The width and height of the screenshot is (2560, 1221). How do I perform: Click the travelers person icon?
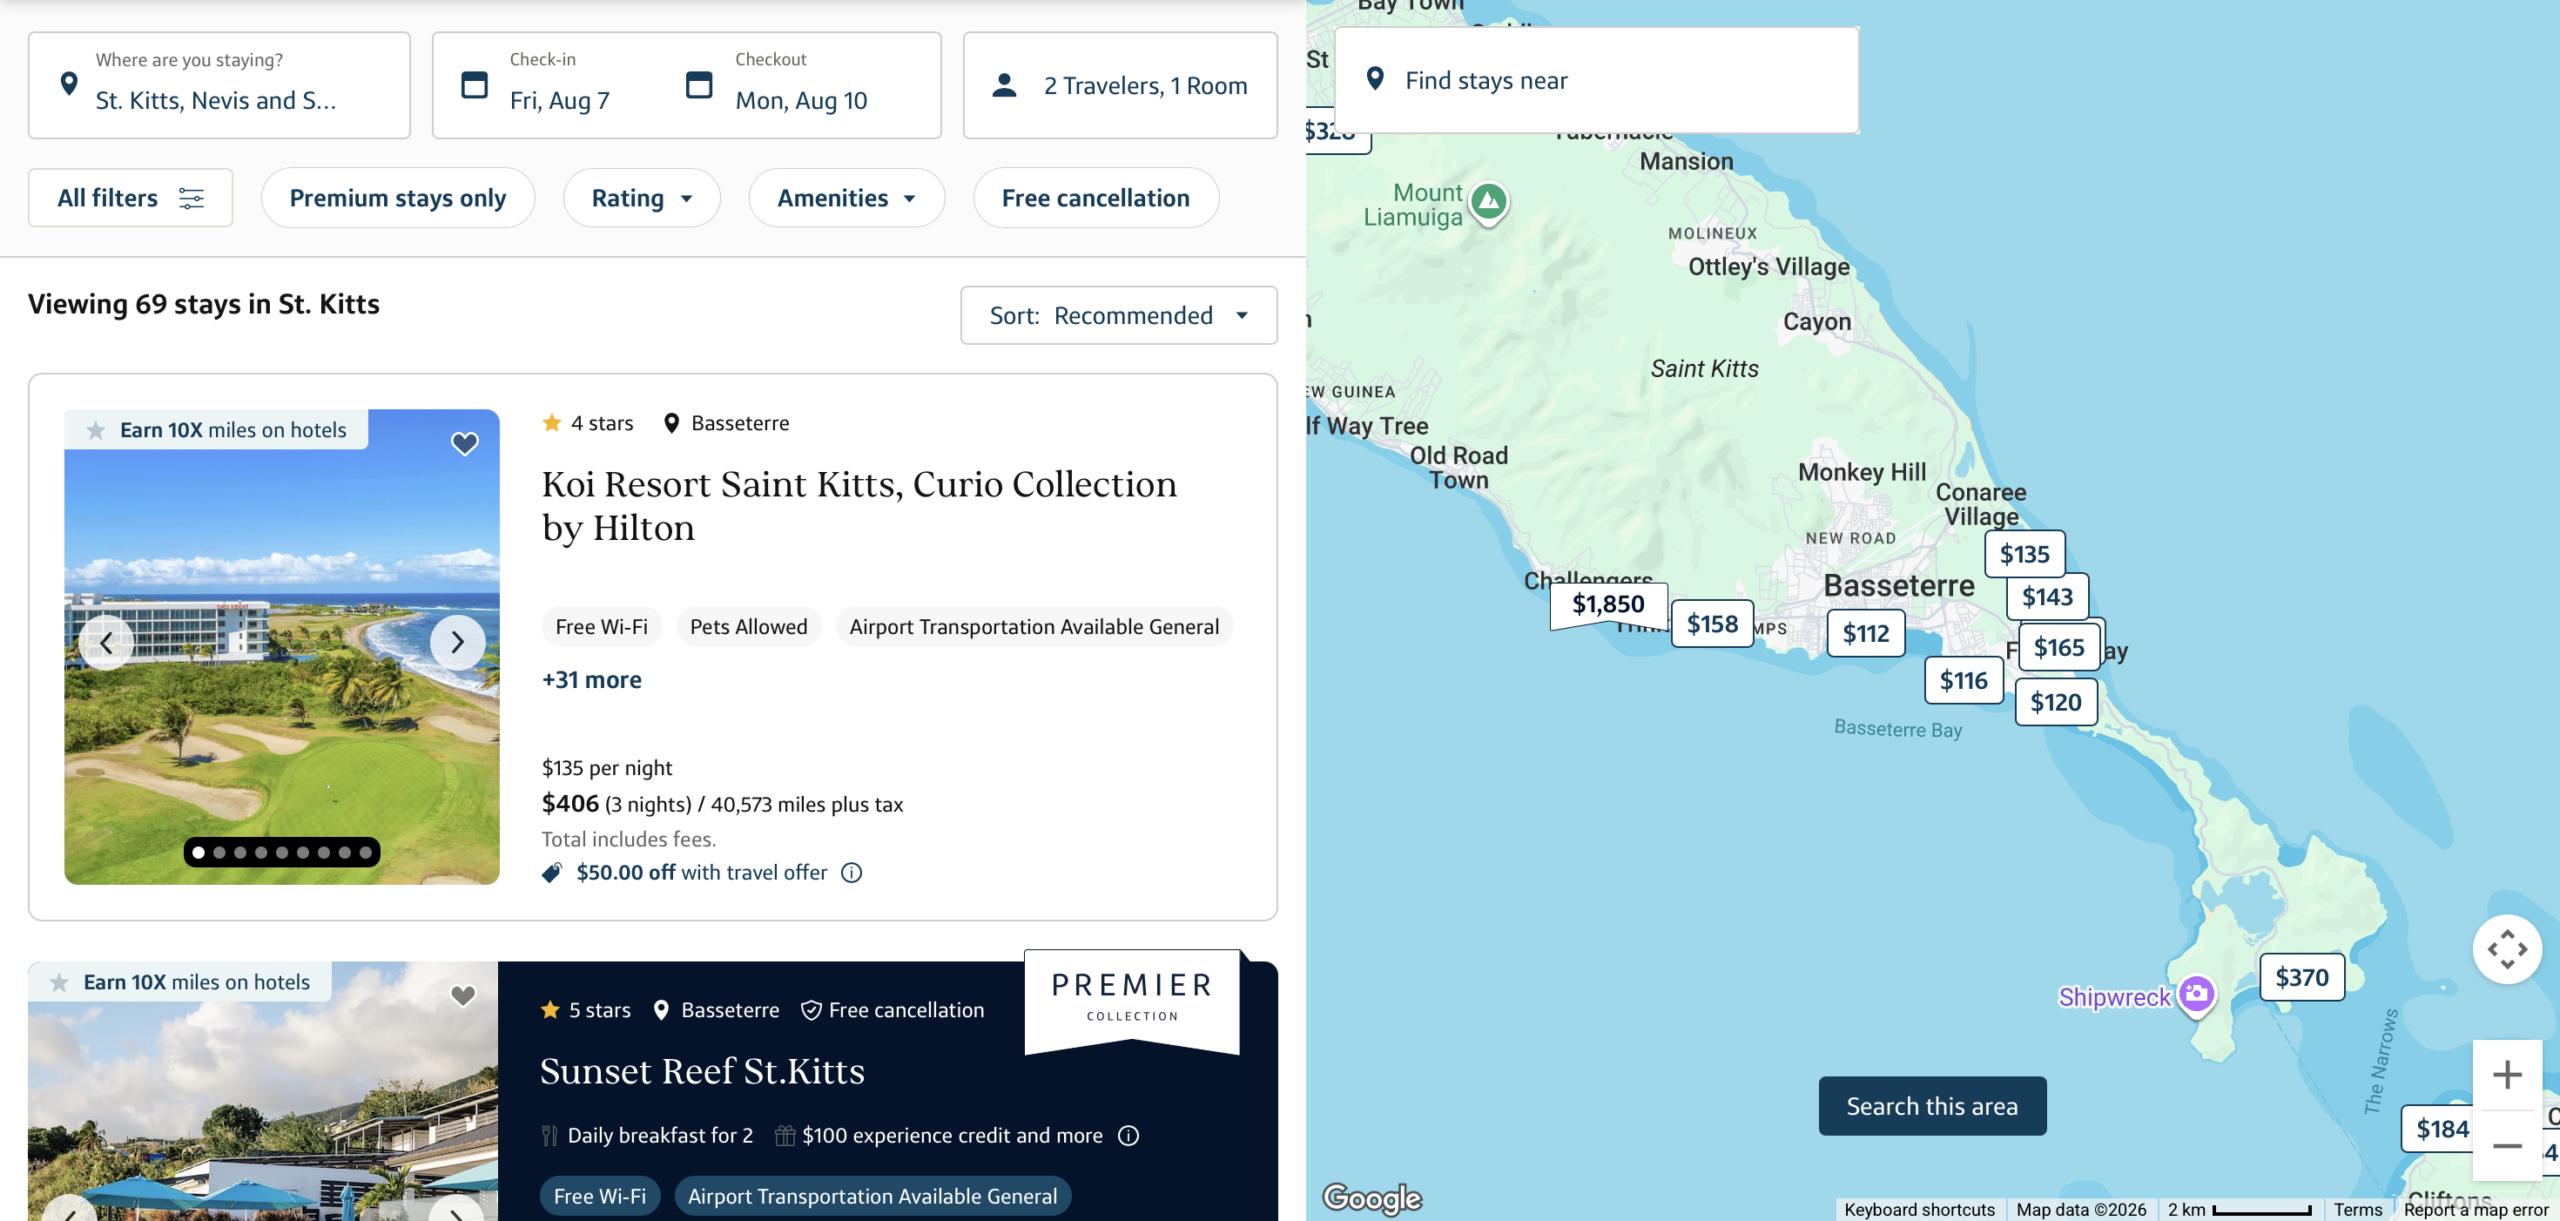1004,85
